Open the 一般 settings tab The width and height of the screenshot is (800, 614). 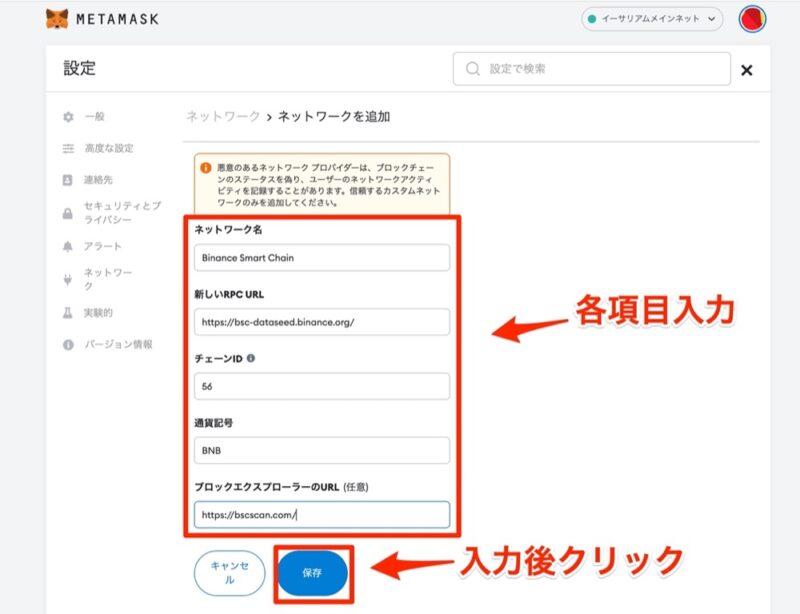94,116
